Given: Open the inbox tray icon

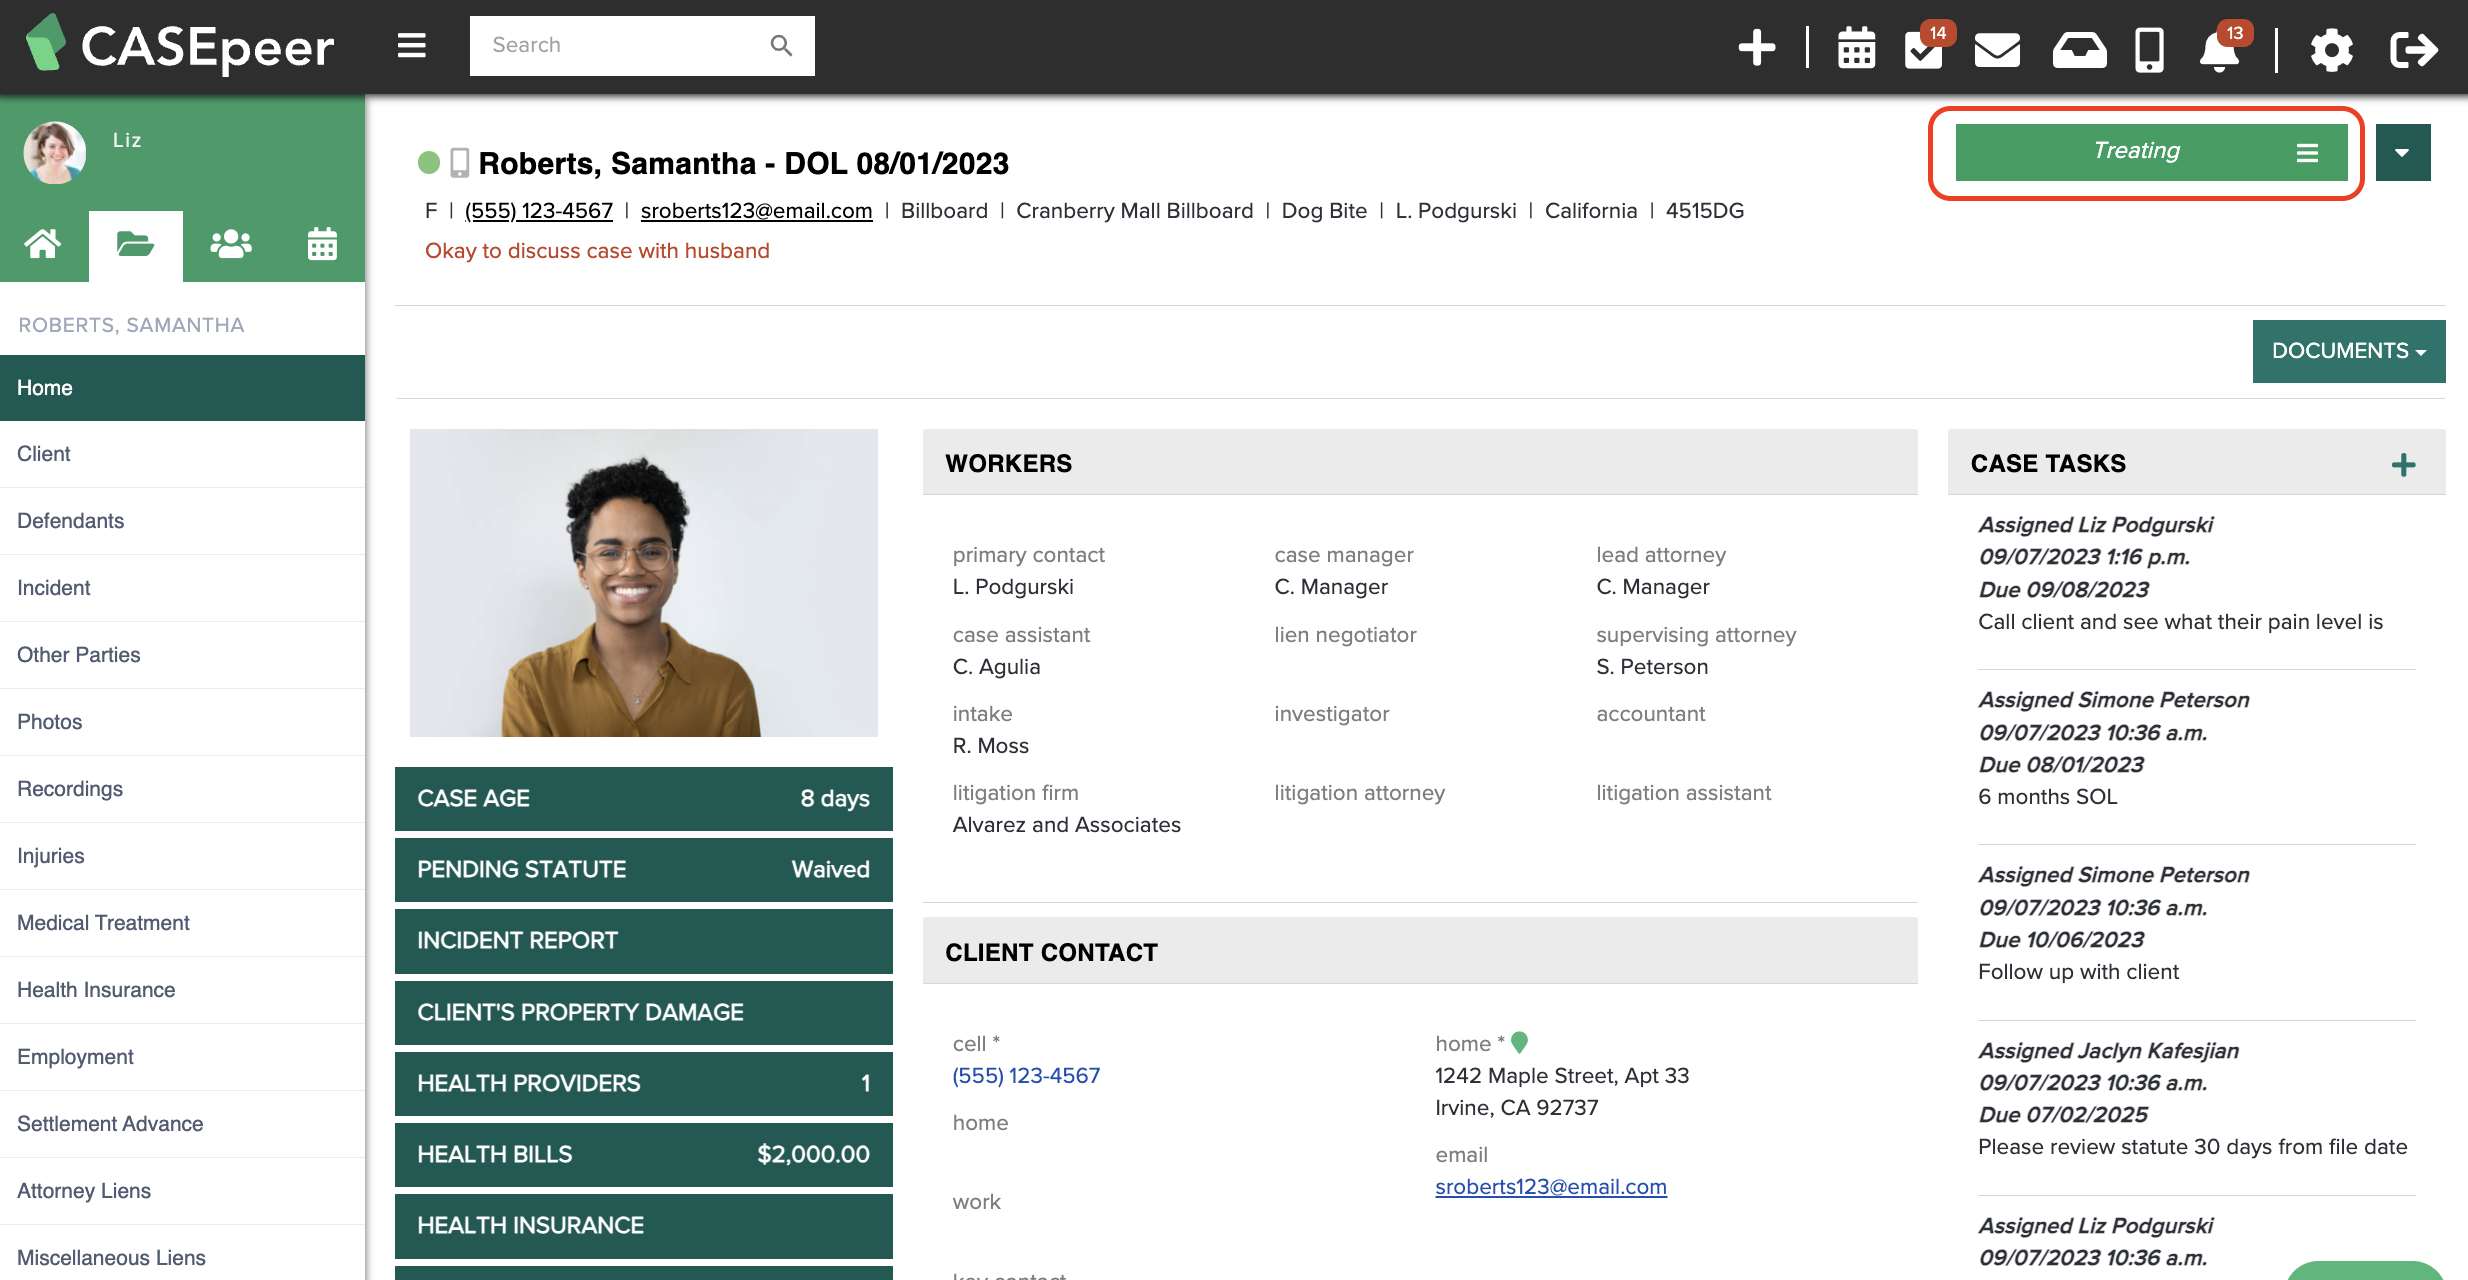Looking at the screenshot, I should (2079, 49).
